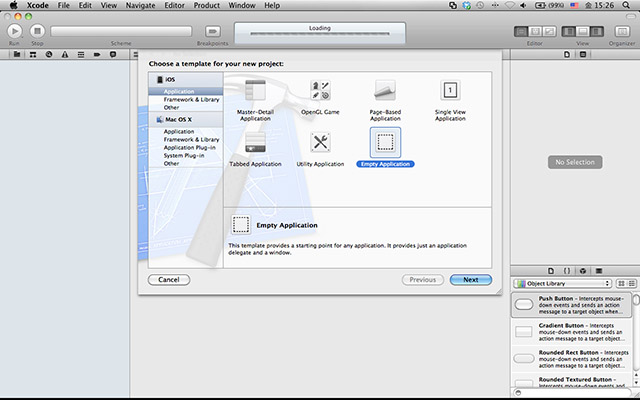Click the volume icon in menu bar
This screenshot has width=640, height=400.
coord(523,5)
